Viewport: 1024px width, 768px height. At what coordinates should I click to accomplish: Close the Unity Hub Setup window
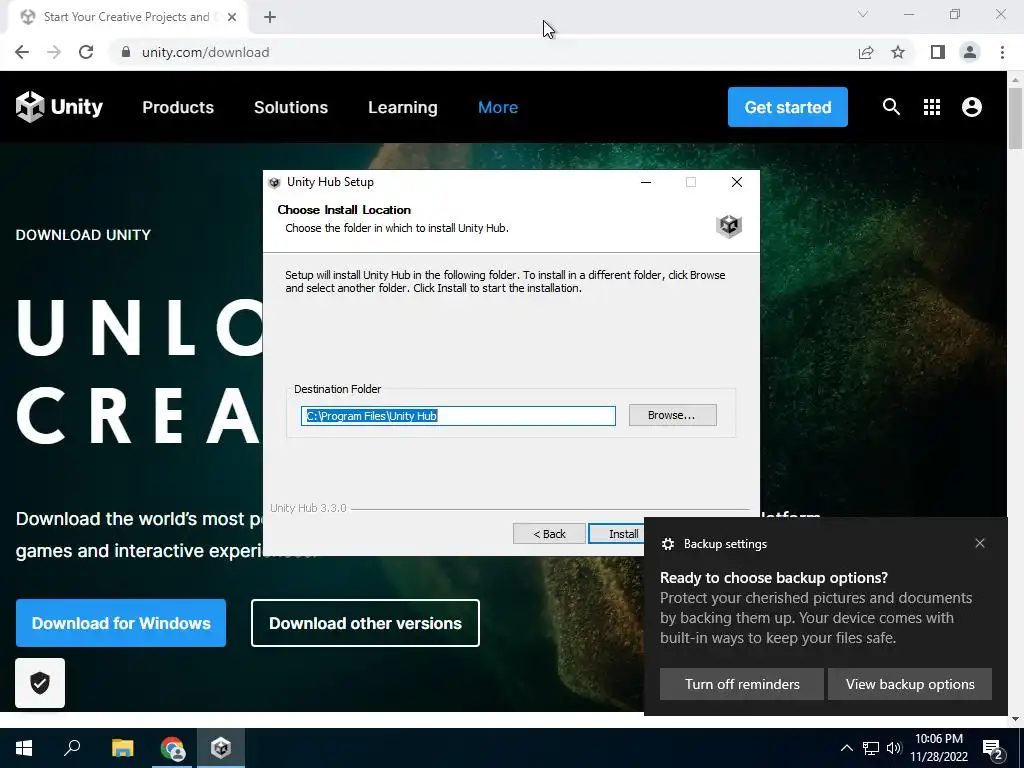737,182
